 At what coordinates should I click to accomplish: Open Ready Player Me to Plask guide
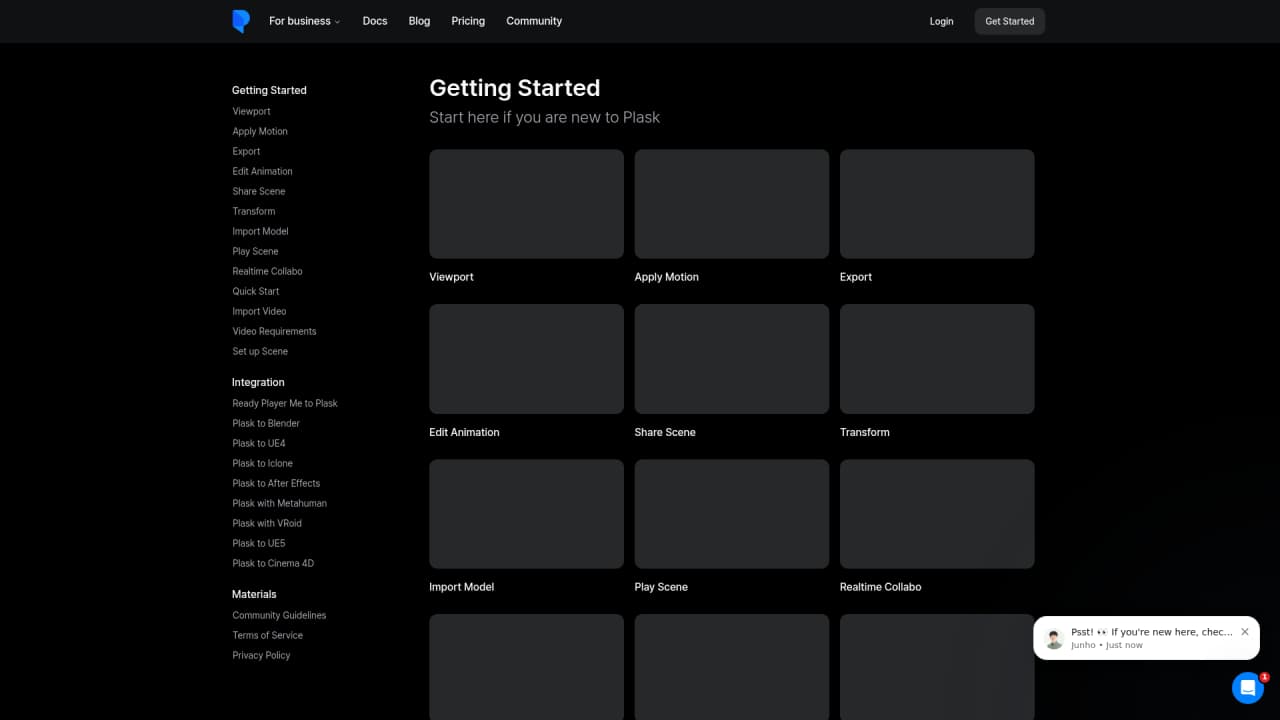click(x=285, y=403)
